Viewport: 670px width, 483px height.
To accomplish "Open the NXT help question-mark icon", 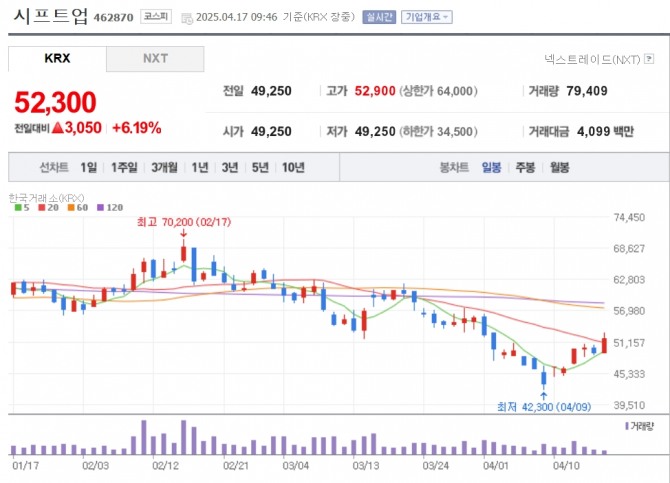I will click(x=649, y=59).
